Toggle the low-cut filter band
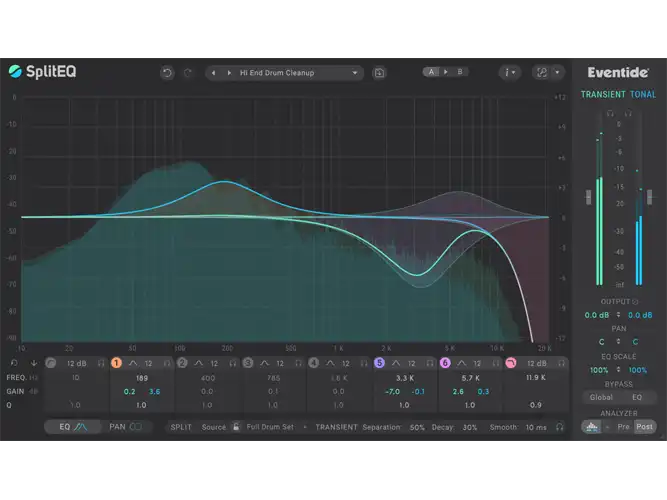Image resolution: width=667 pixels, height=500 pixels. coord(51,363)
